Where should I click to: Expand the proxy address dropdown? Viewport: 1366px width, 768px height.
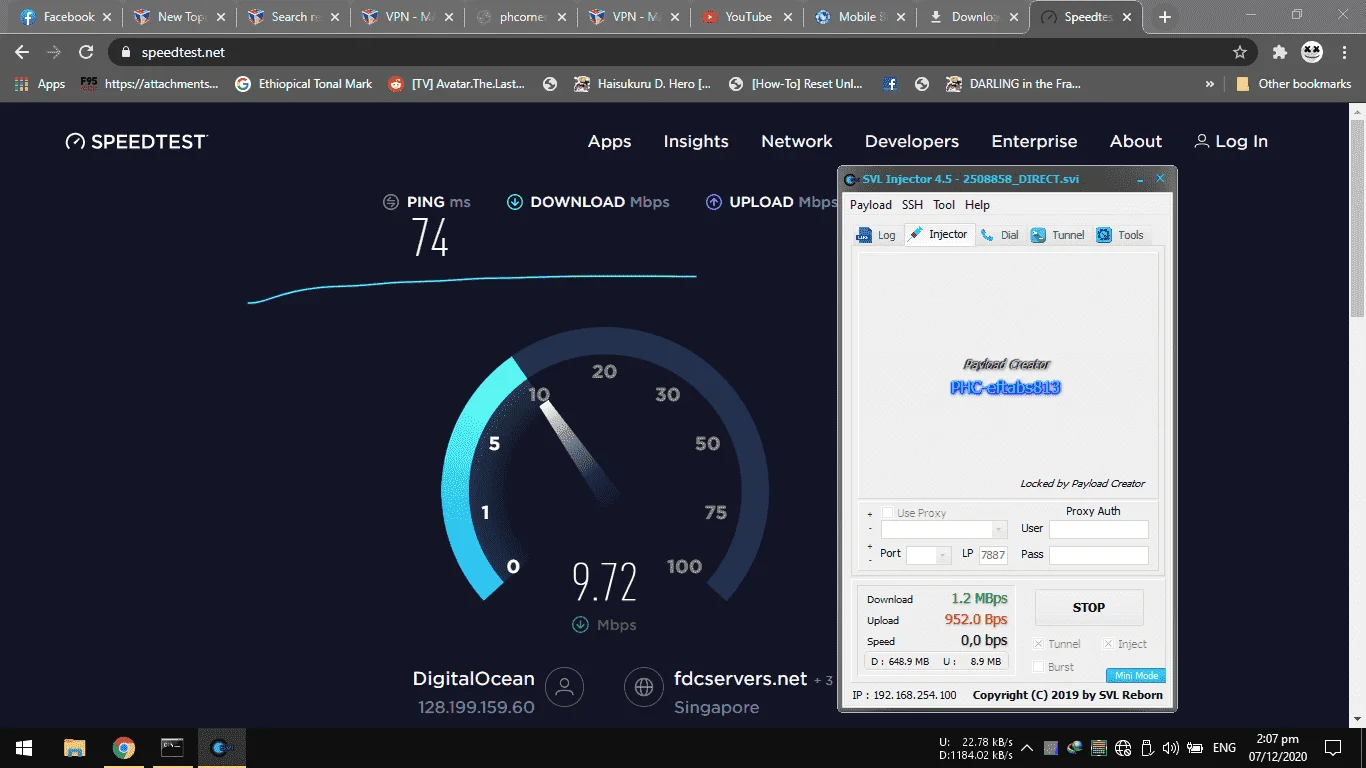[999, 530]
